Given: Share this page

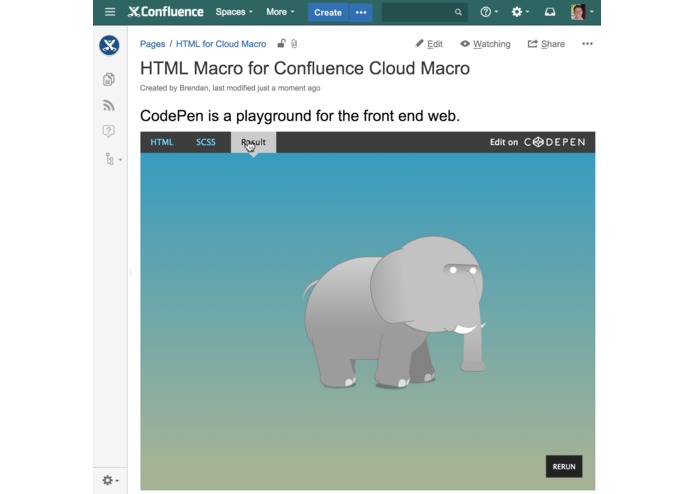Looking at the screenshot, I should [x=546, y=44].
